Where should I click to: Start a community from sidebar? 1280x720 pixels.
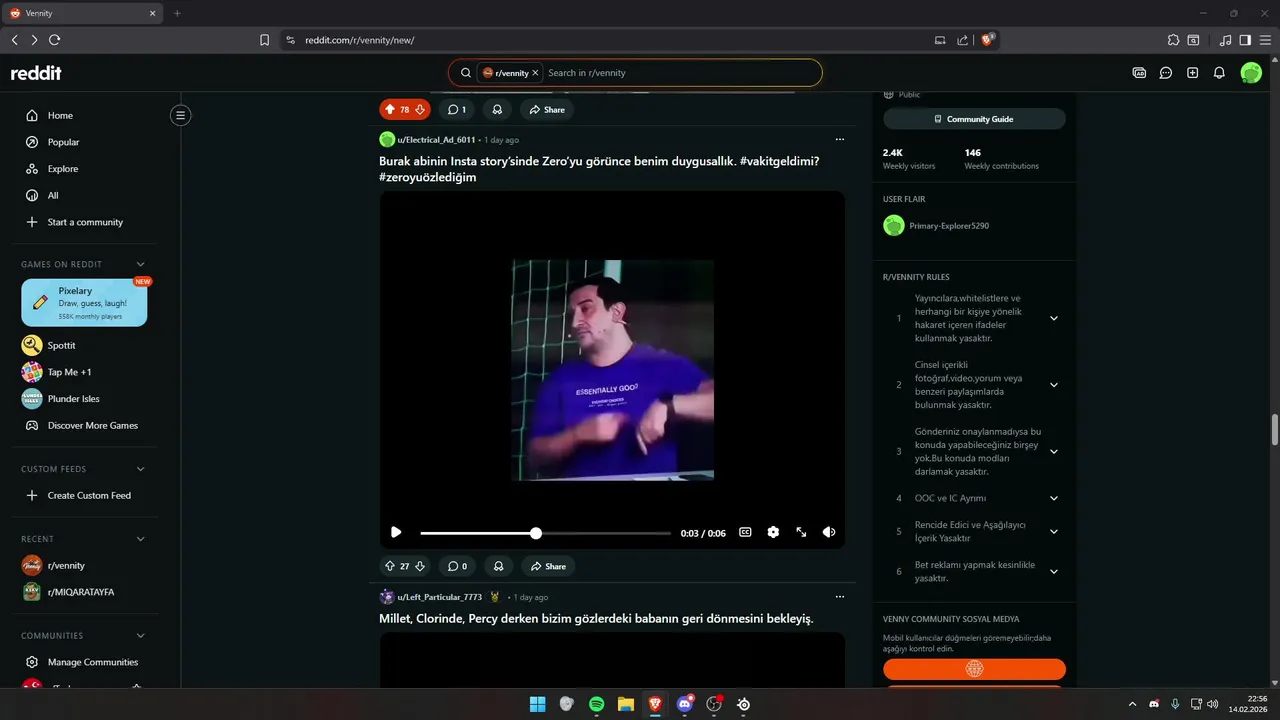pyautogui.click(x=84, y=222)
